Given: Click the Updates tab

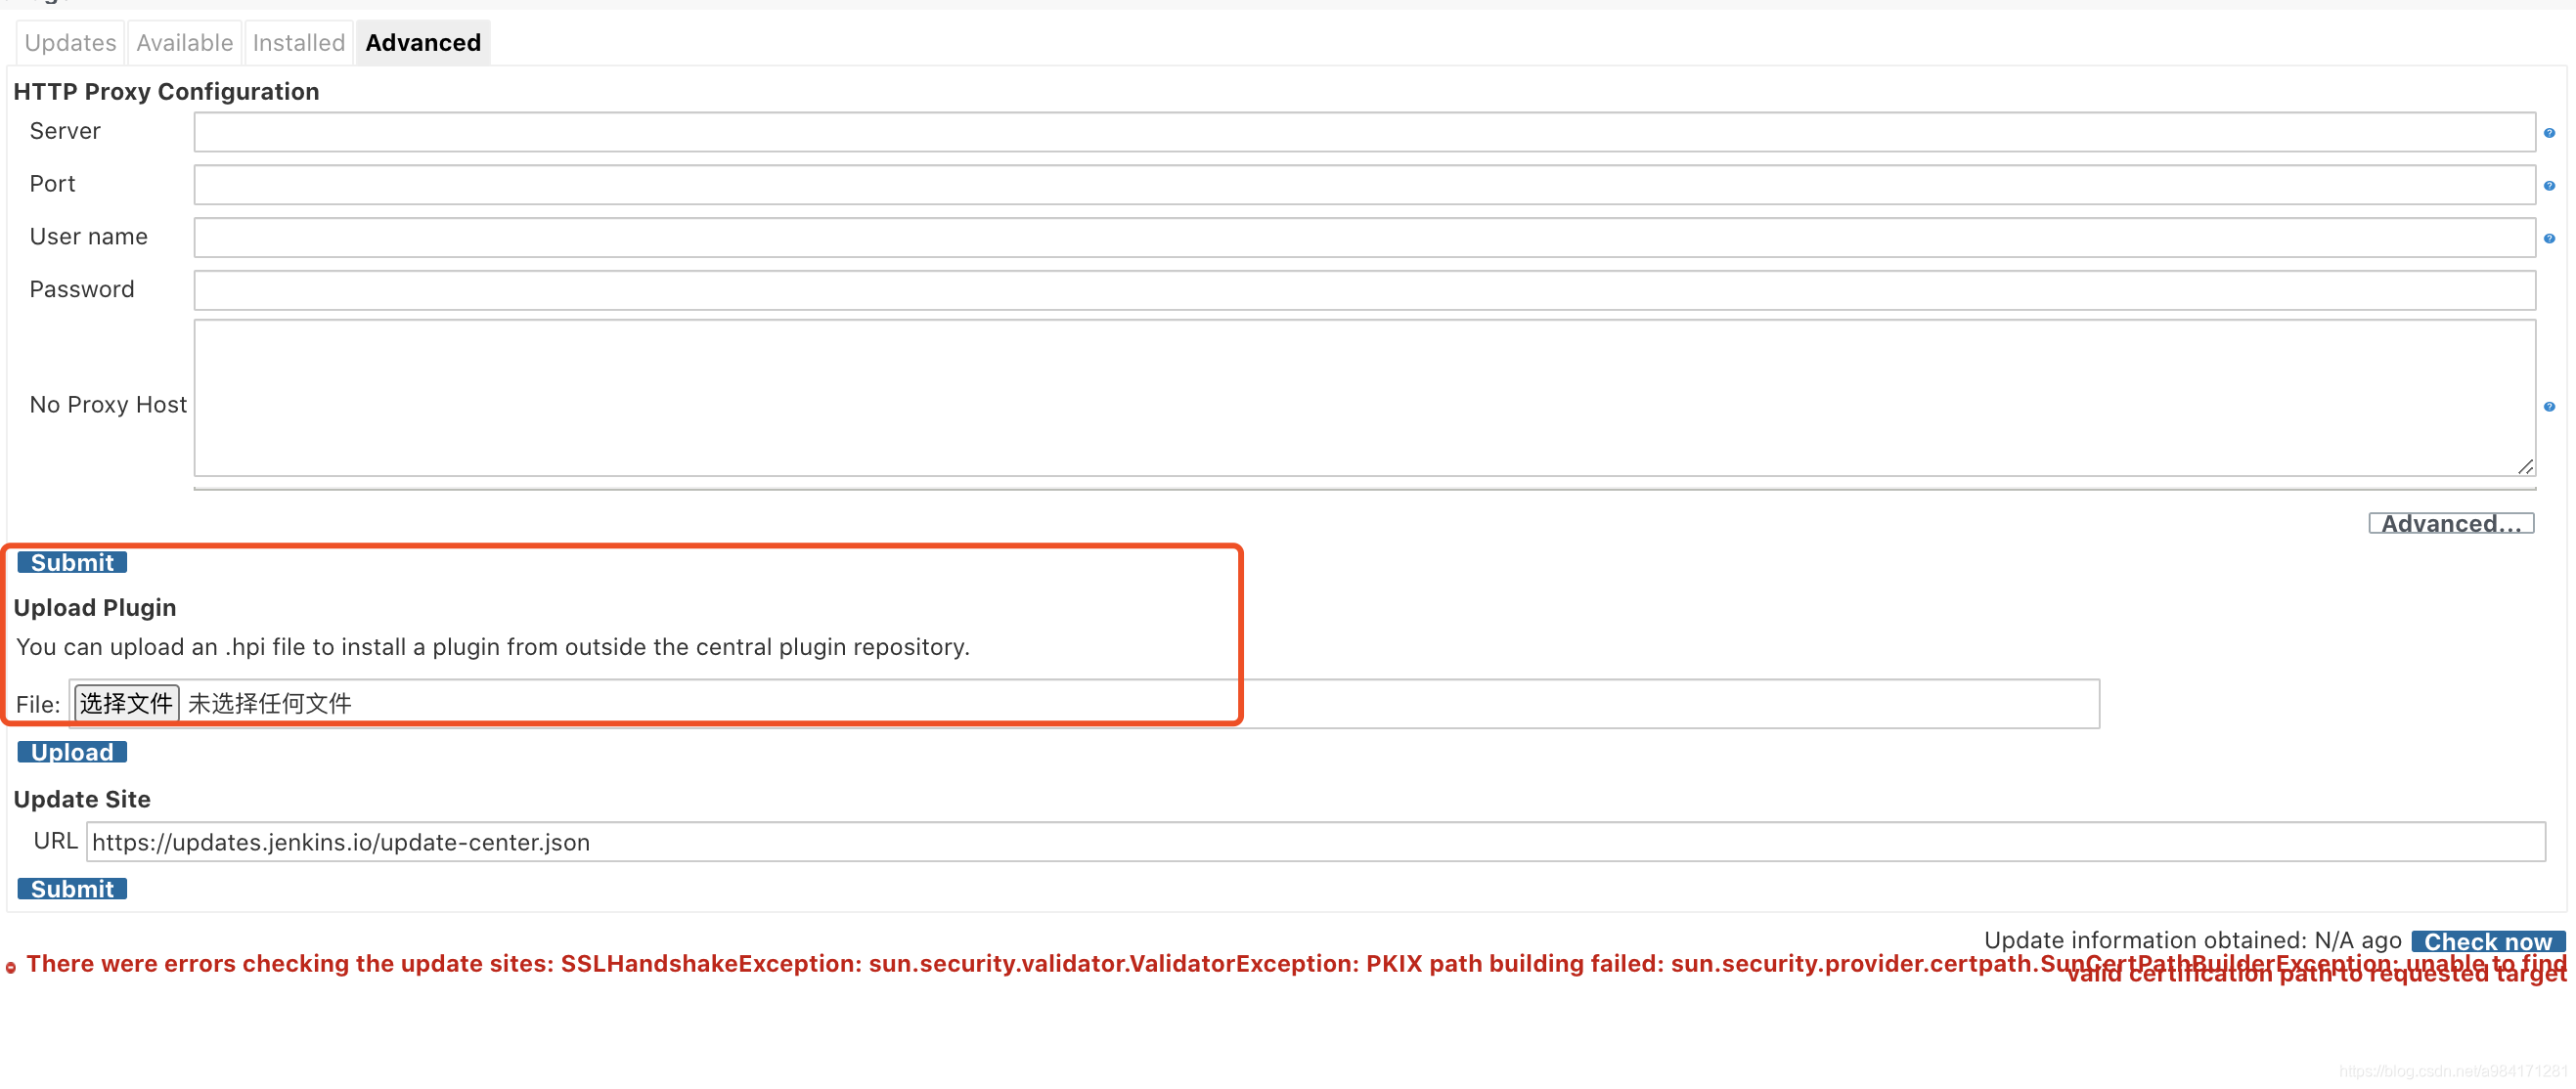Looking at the screenshot, I should tap(67, 41).
